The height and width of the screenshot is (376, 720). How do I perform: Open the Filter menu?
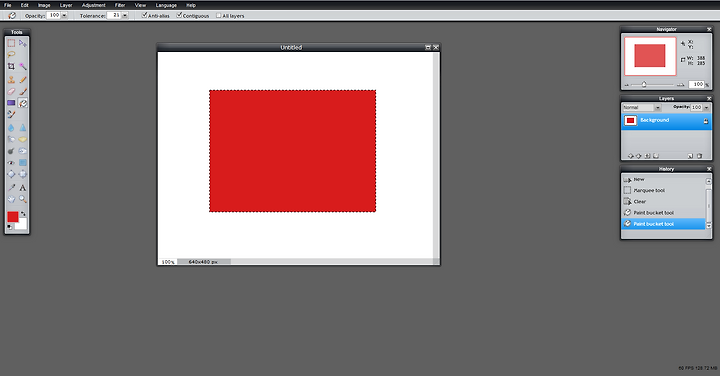pos(120,5)
